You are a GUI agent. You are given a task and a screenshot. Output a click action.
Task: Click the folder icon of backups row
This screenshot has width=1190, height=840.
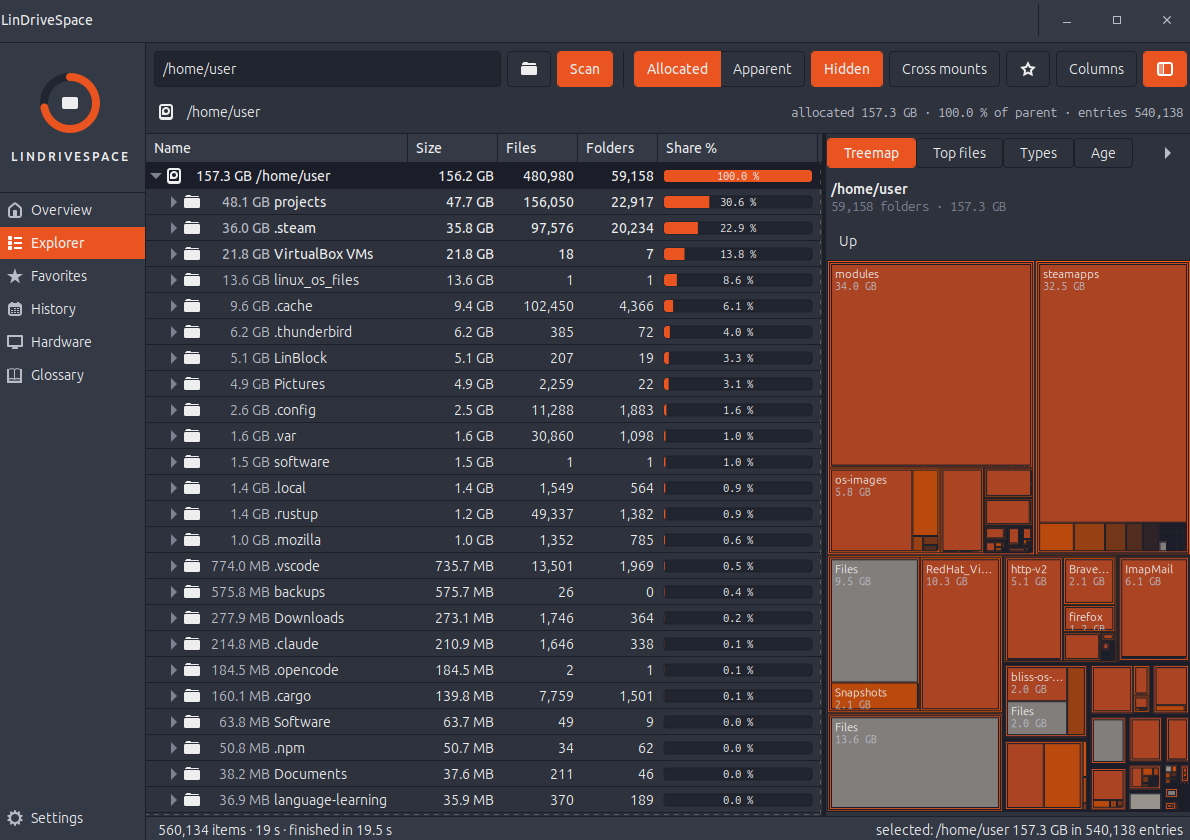pyautogui.click(x=192, y=592)
